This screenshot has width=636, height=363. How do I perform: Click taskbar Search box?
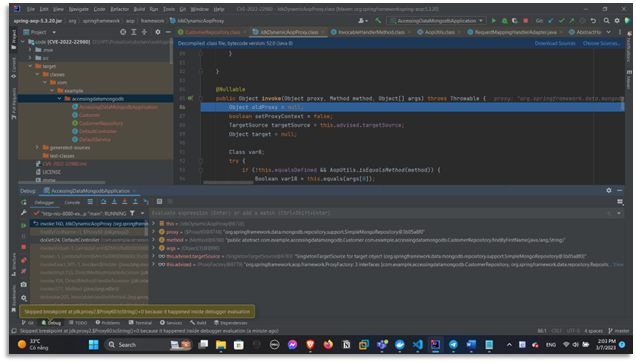click(x=148, y=345)
